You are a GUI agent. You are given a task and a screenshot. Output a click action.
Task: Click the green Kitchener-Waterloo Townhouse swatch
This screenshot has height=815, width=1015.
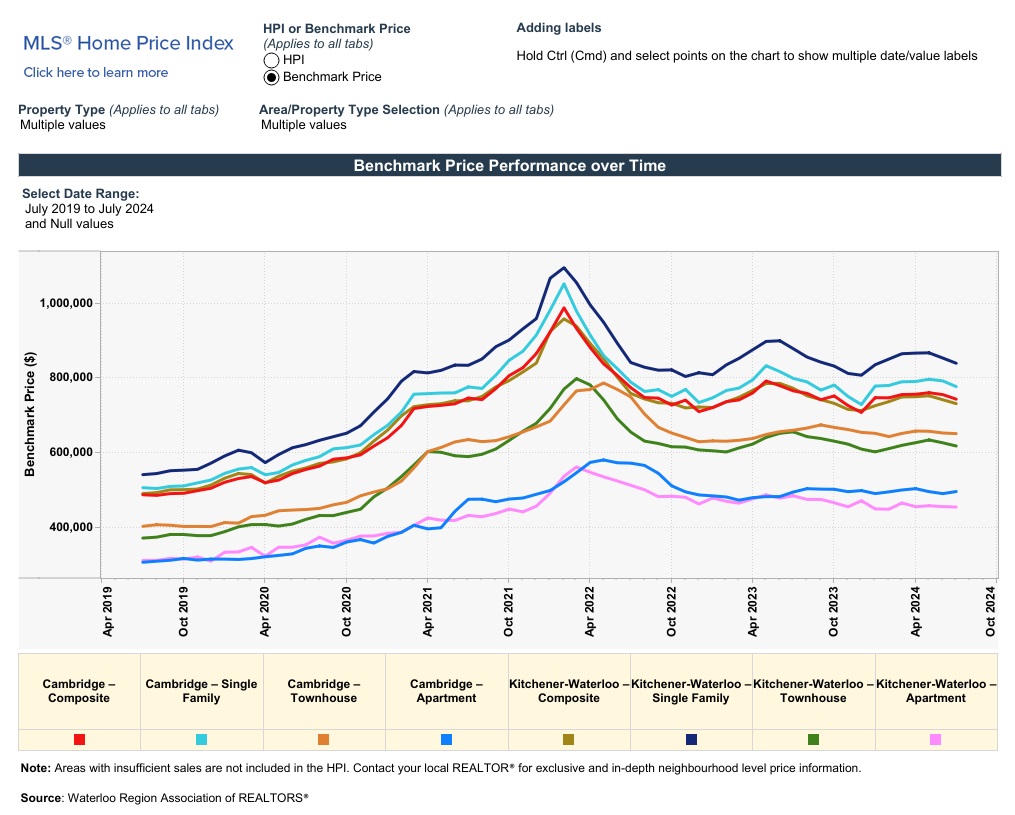click(x=813, y=739)
